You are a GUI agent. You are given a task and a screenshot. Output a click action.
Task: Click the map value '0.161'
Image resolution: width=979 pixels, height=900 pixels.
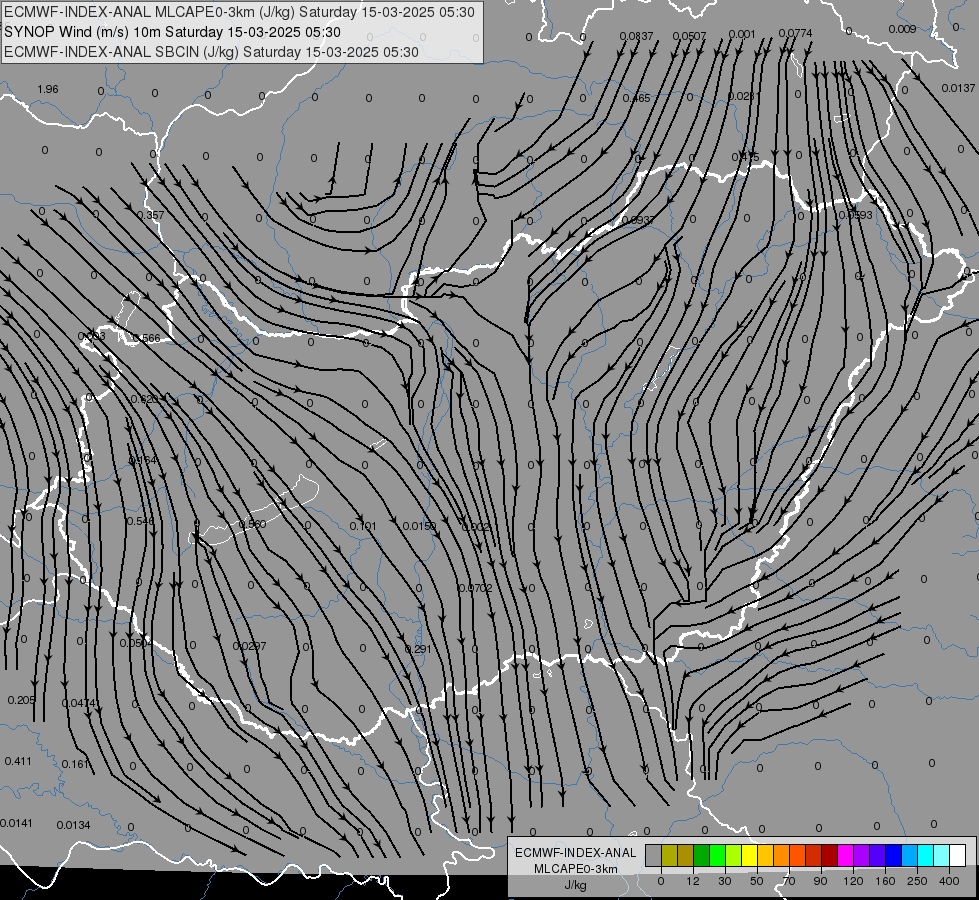[75, 764]
